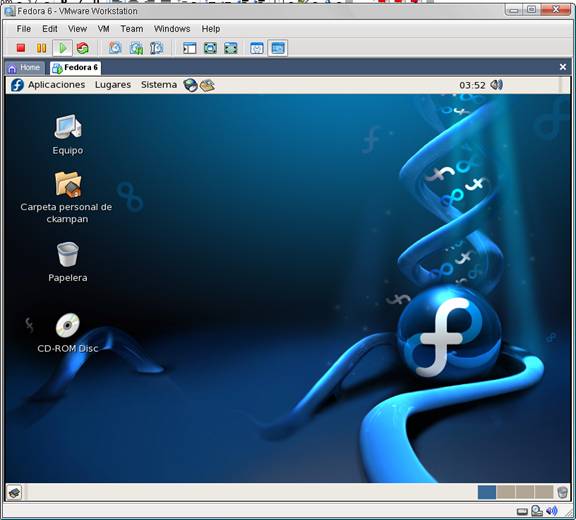Switch to full screen mode icon
The image size is (576, 520).
210,48
